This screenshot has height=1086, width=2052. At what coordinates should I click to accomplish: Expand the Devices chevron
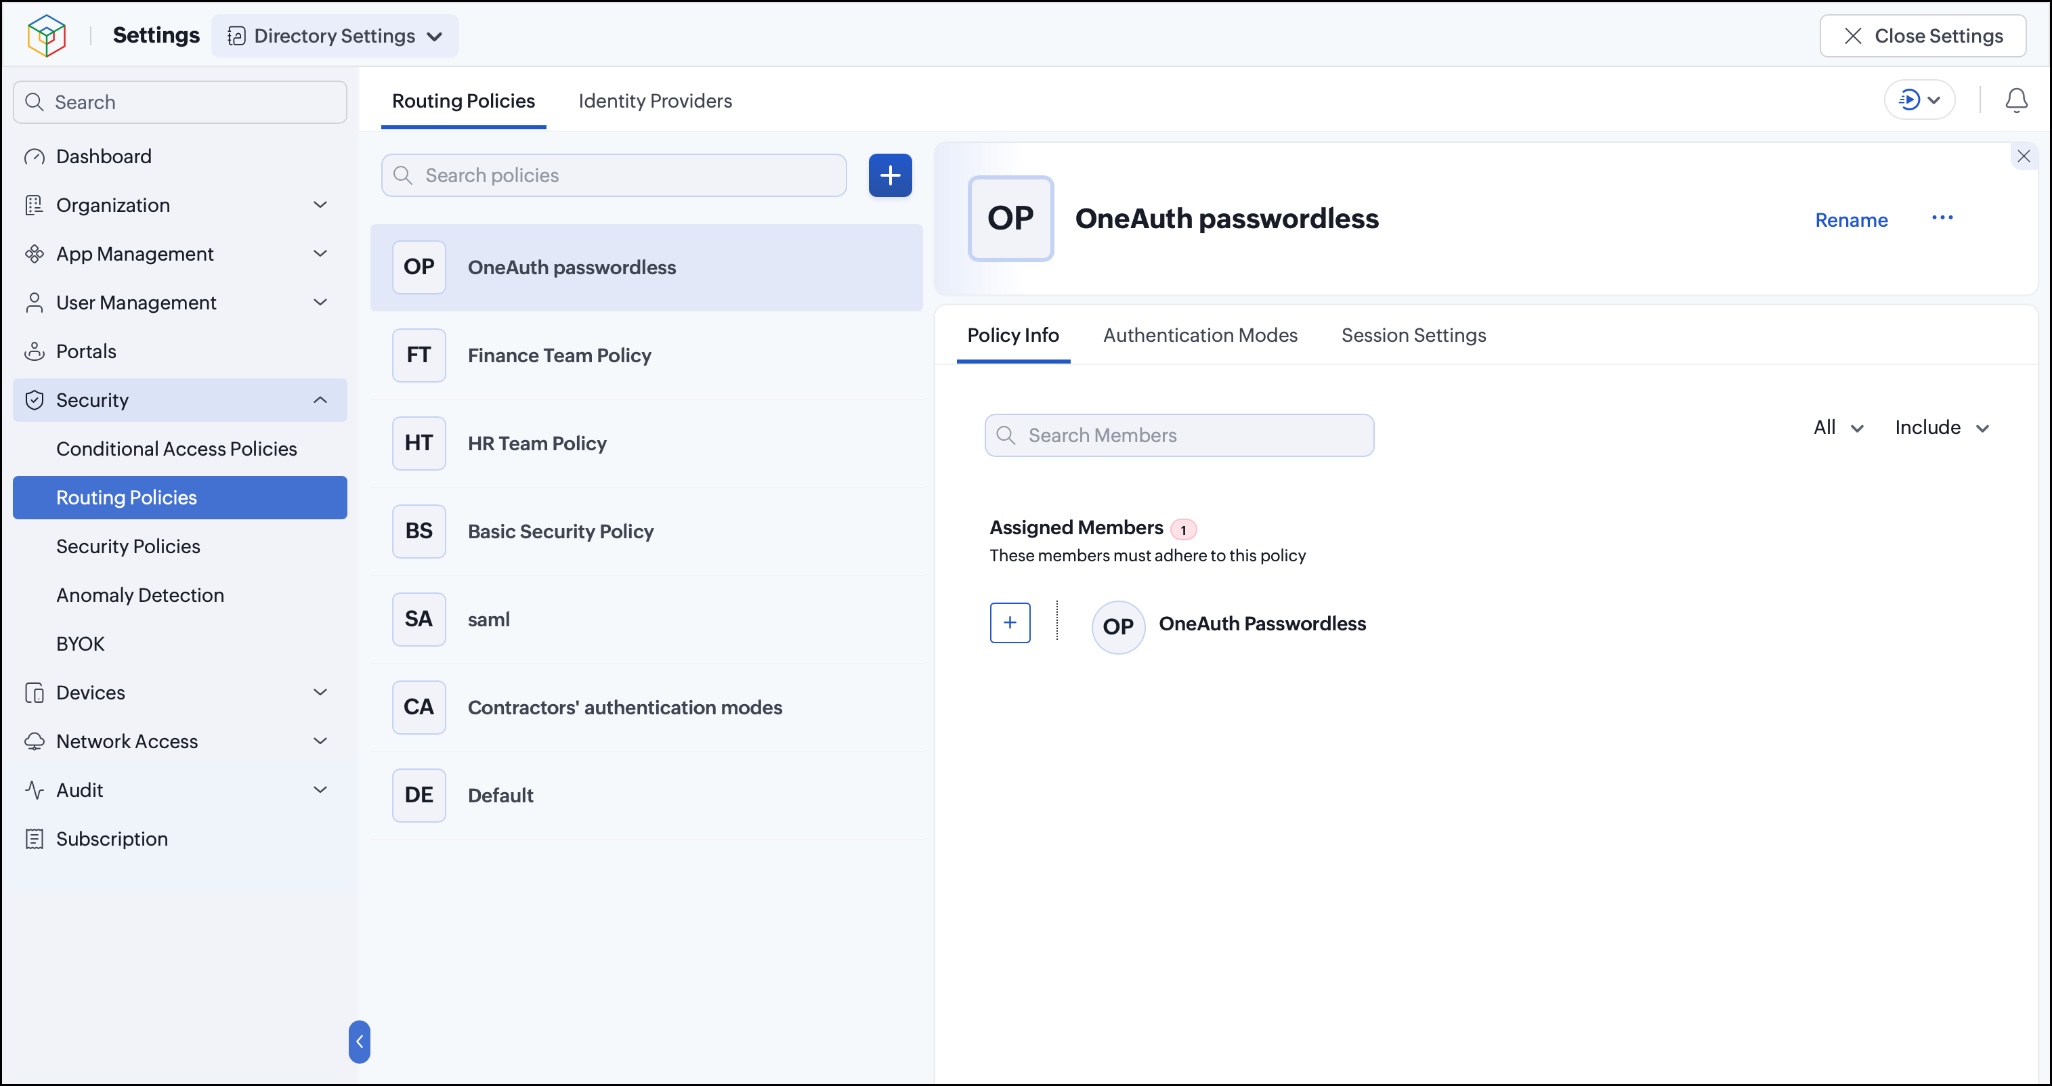pos(320,693)
